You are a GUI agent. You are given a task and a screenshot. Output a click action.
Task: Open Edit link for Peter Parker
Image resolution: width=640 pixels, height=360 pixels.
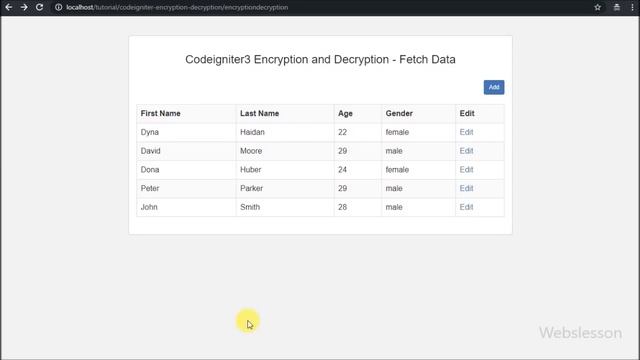click(466, 189)
